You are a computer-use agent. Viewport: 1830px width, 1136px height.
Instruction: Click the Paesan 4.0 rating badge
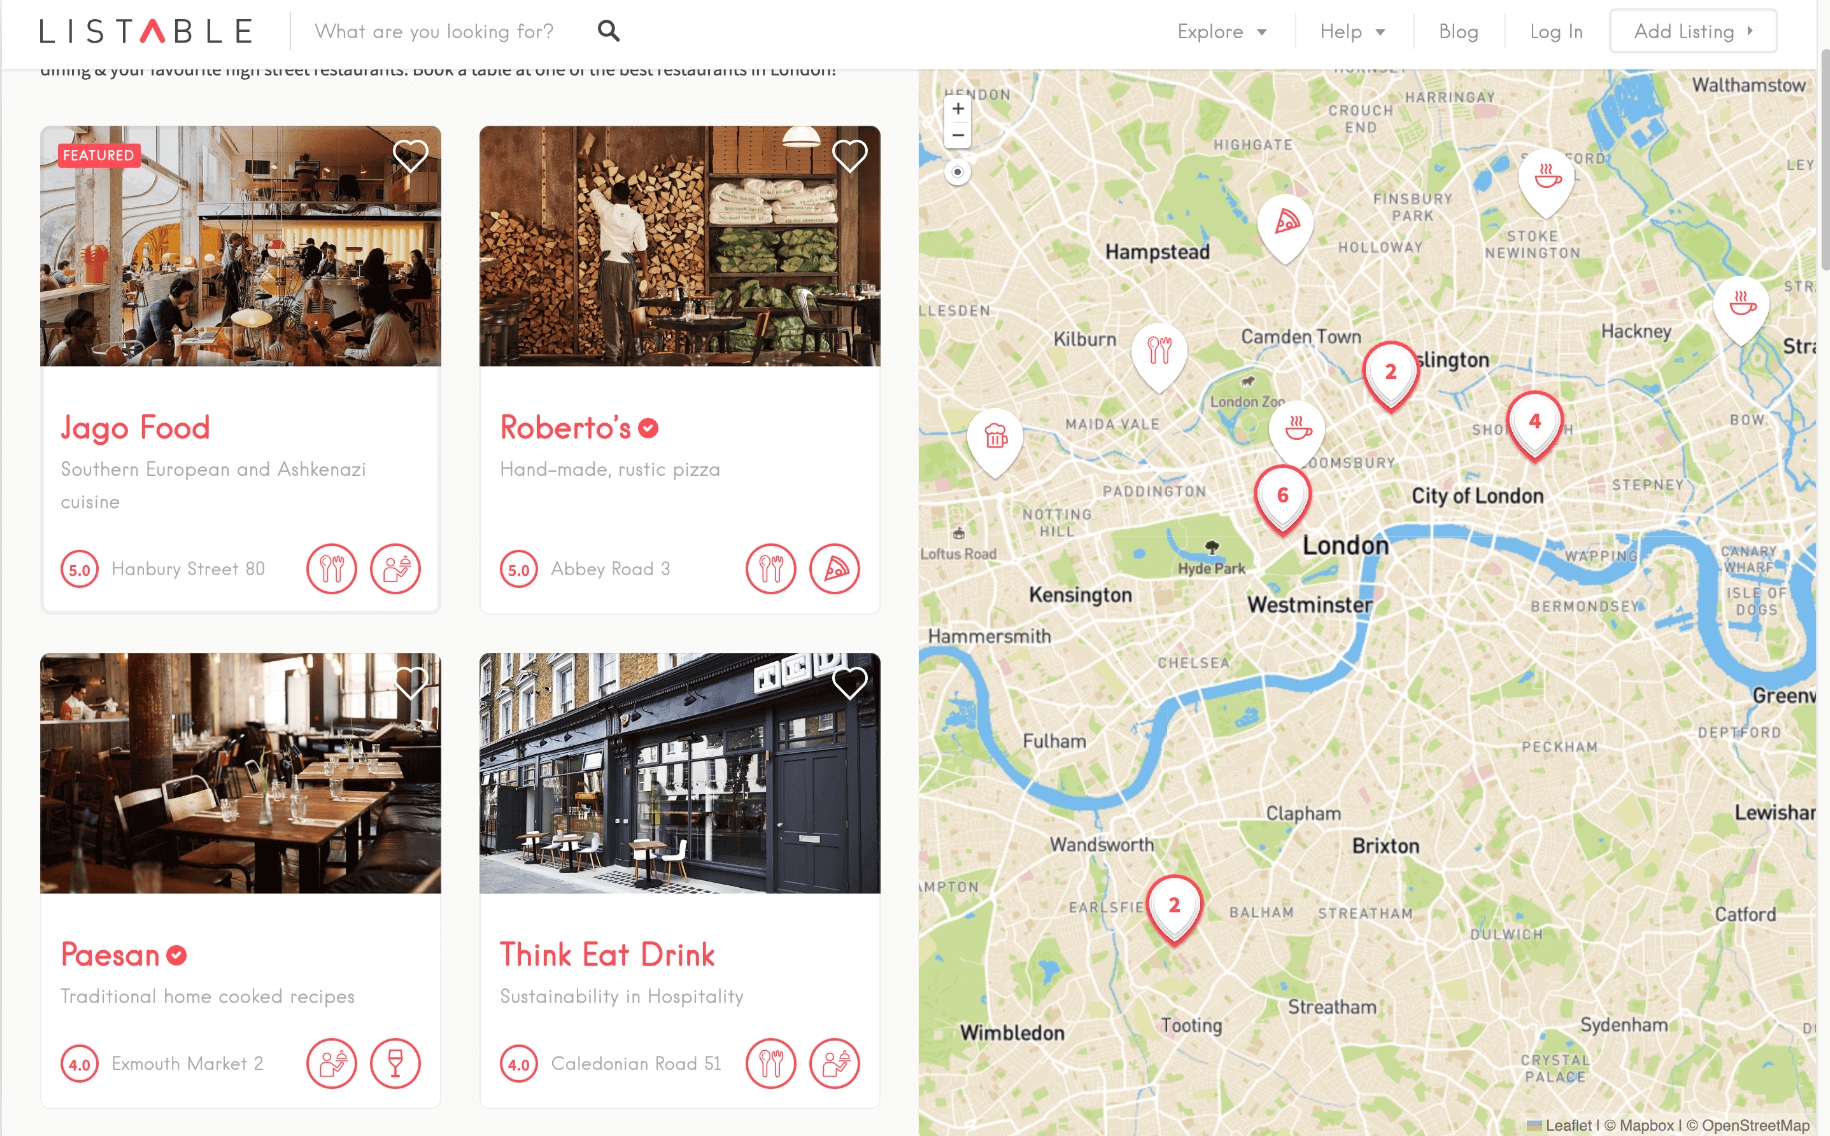point(80,1065)
